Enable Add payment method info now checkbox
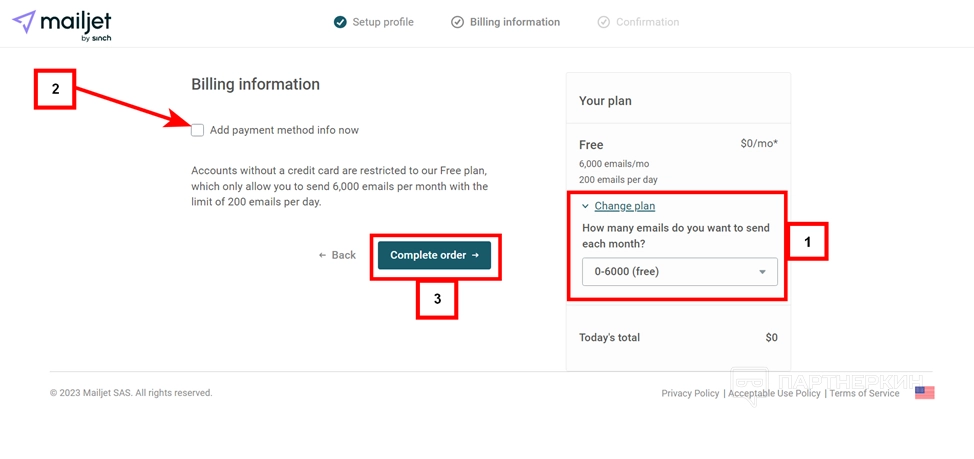The width and height of the screenshot is (974, 459). pyautogui.click(x=198, y=130)
